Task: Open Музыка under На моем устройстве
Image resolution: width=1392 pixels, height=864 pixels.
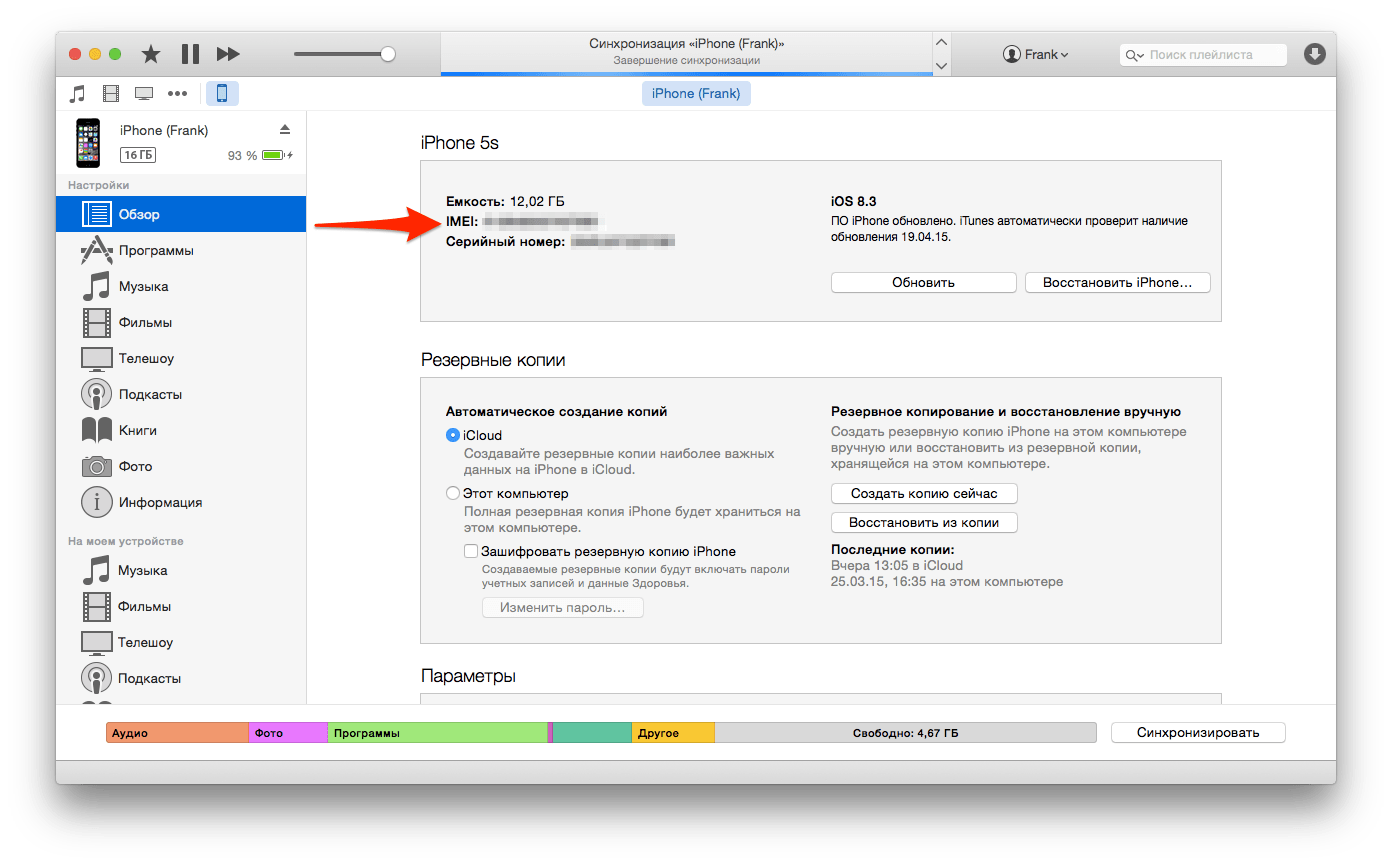Action: point(181,570)
